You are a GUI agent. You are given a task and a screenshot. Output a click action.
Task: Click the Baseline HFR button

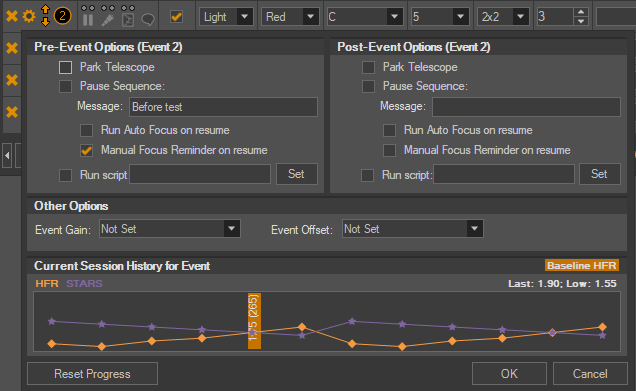pos(582,266)
